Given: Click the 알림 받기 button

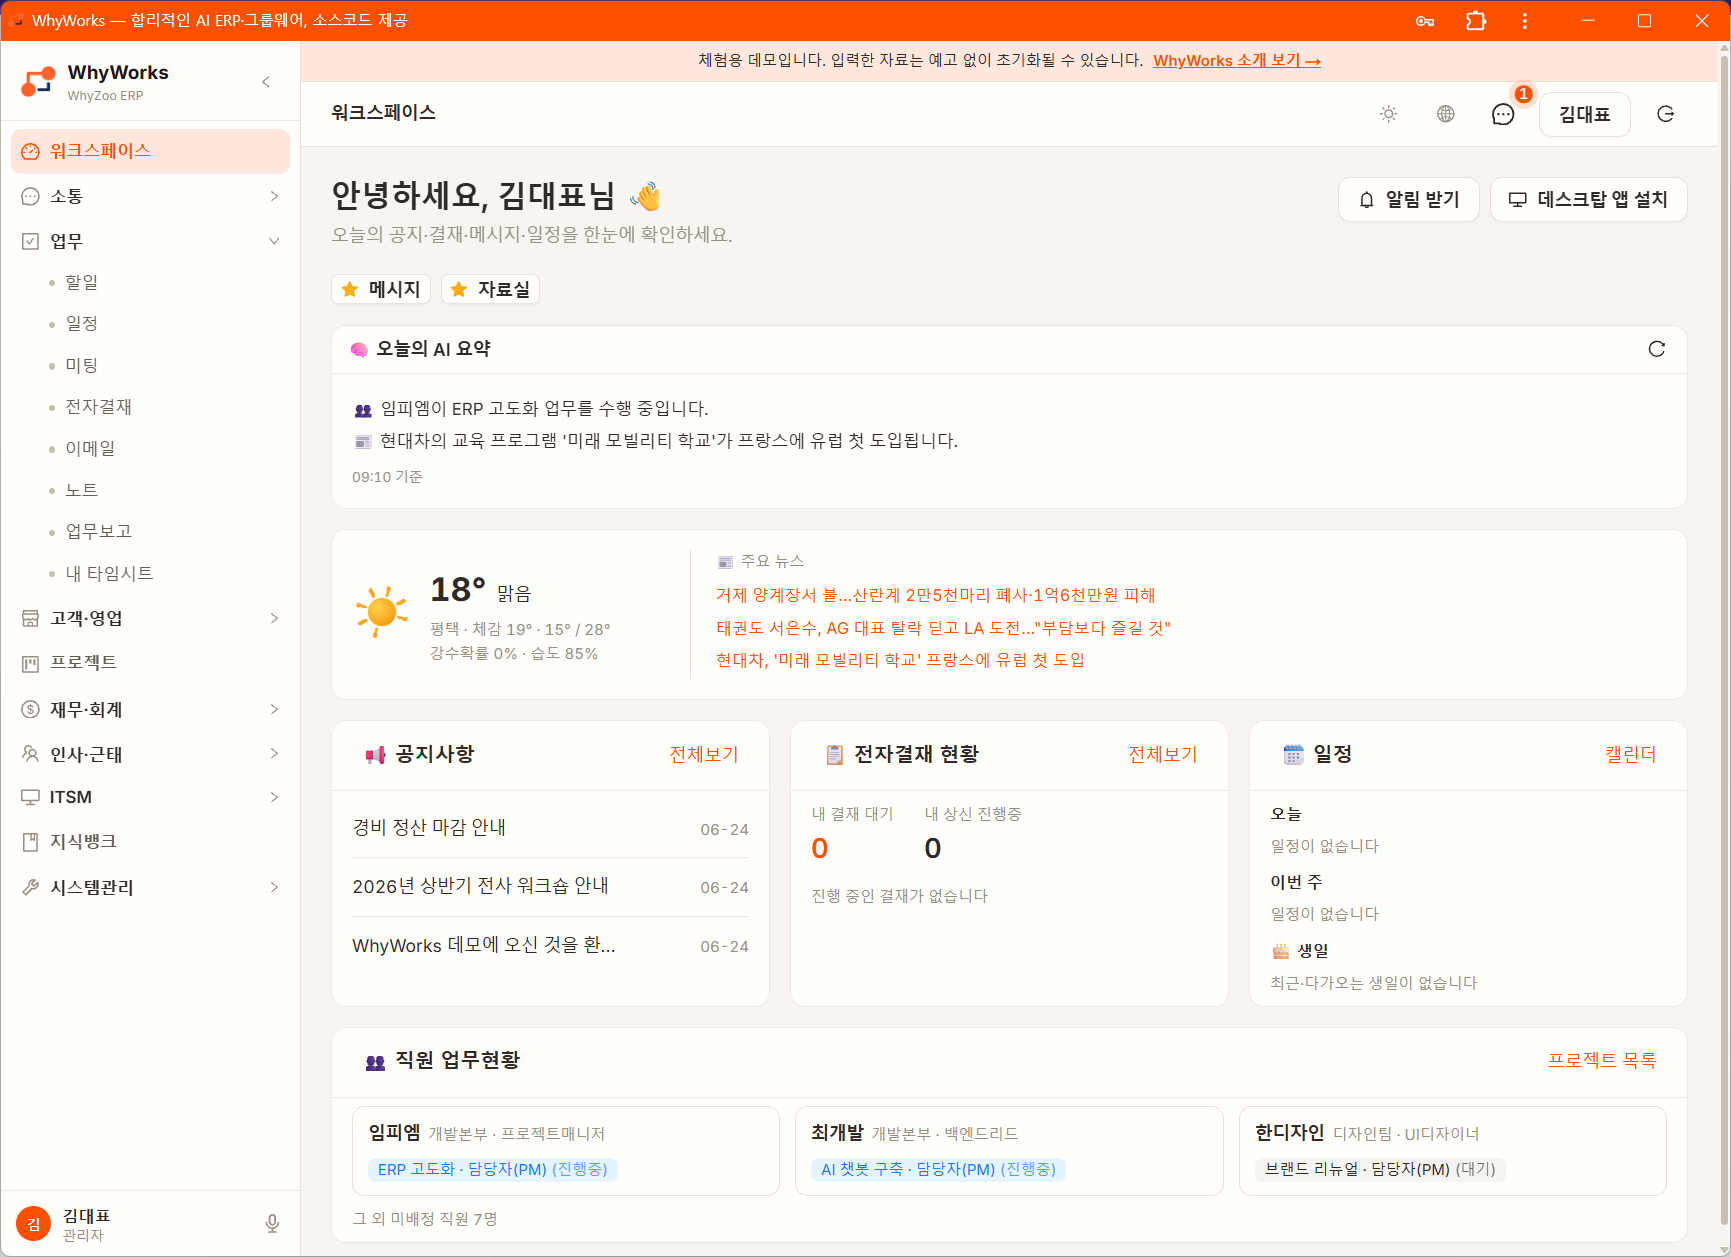Looking at the screenshot, I should pos(1410,199).
